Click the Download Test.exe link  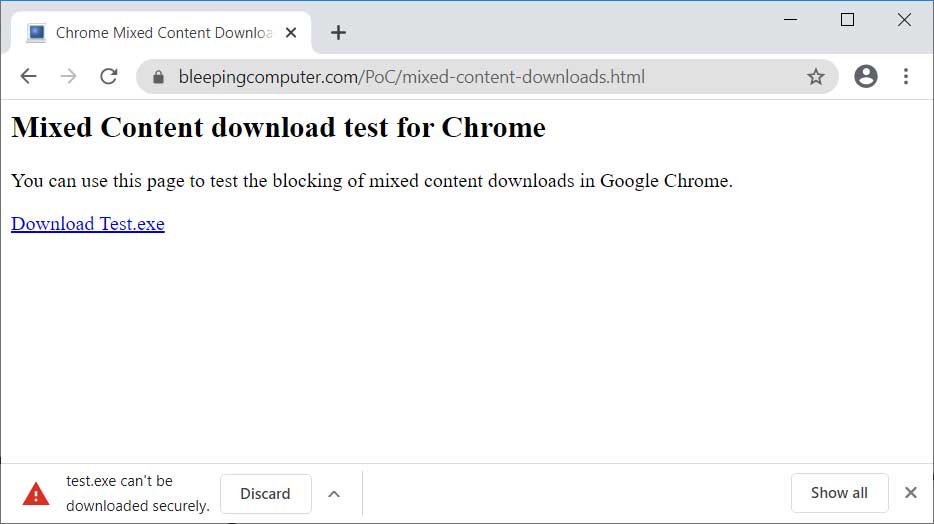88,224
